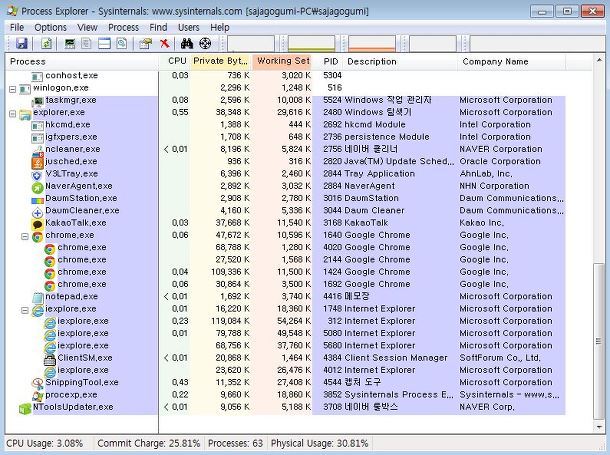610x455 pixels.
Task: Click the NToolsUpdater.exe green box icon
Action: [x=25, y=408]
